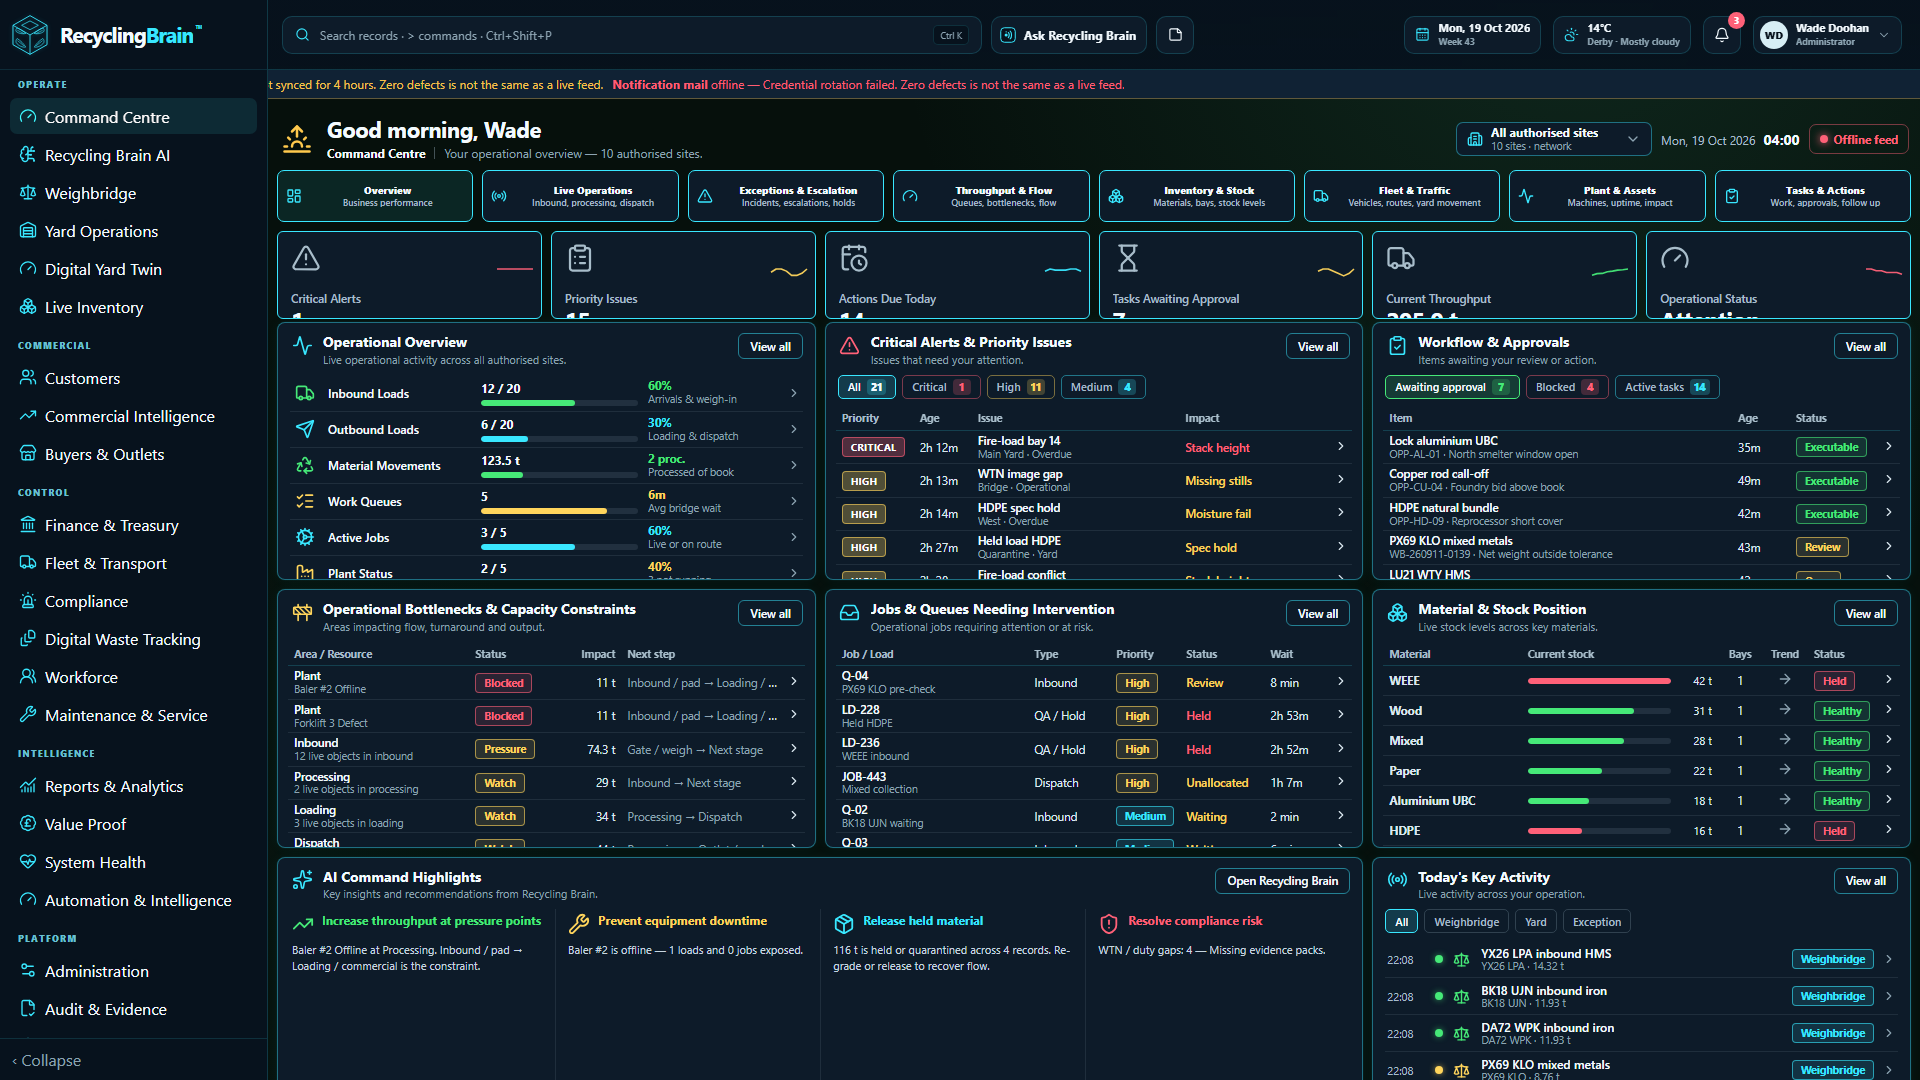Switch to the Fleet & Traffic tab
Viewport: 1920px width, 1080px height.
(x=1402, y=196)
